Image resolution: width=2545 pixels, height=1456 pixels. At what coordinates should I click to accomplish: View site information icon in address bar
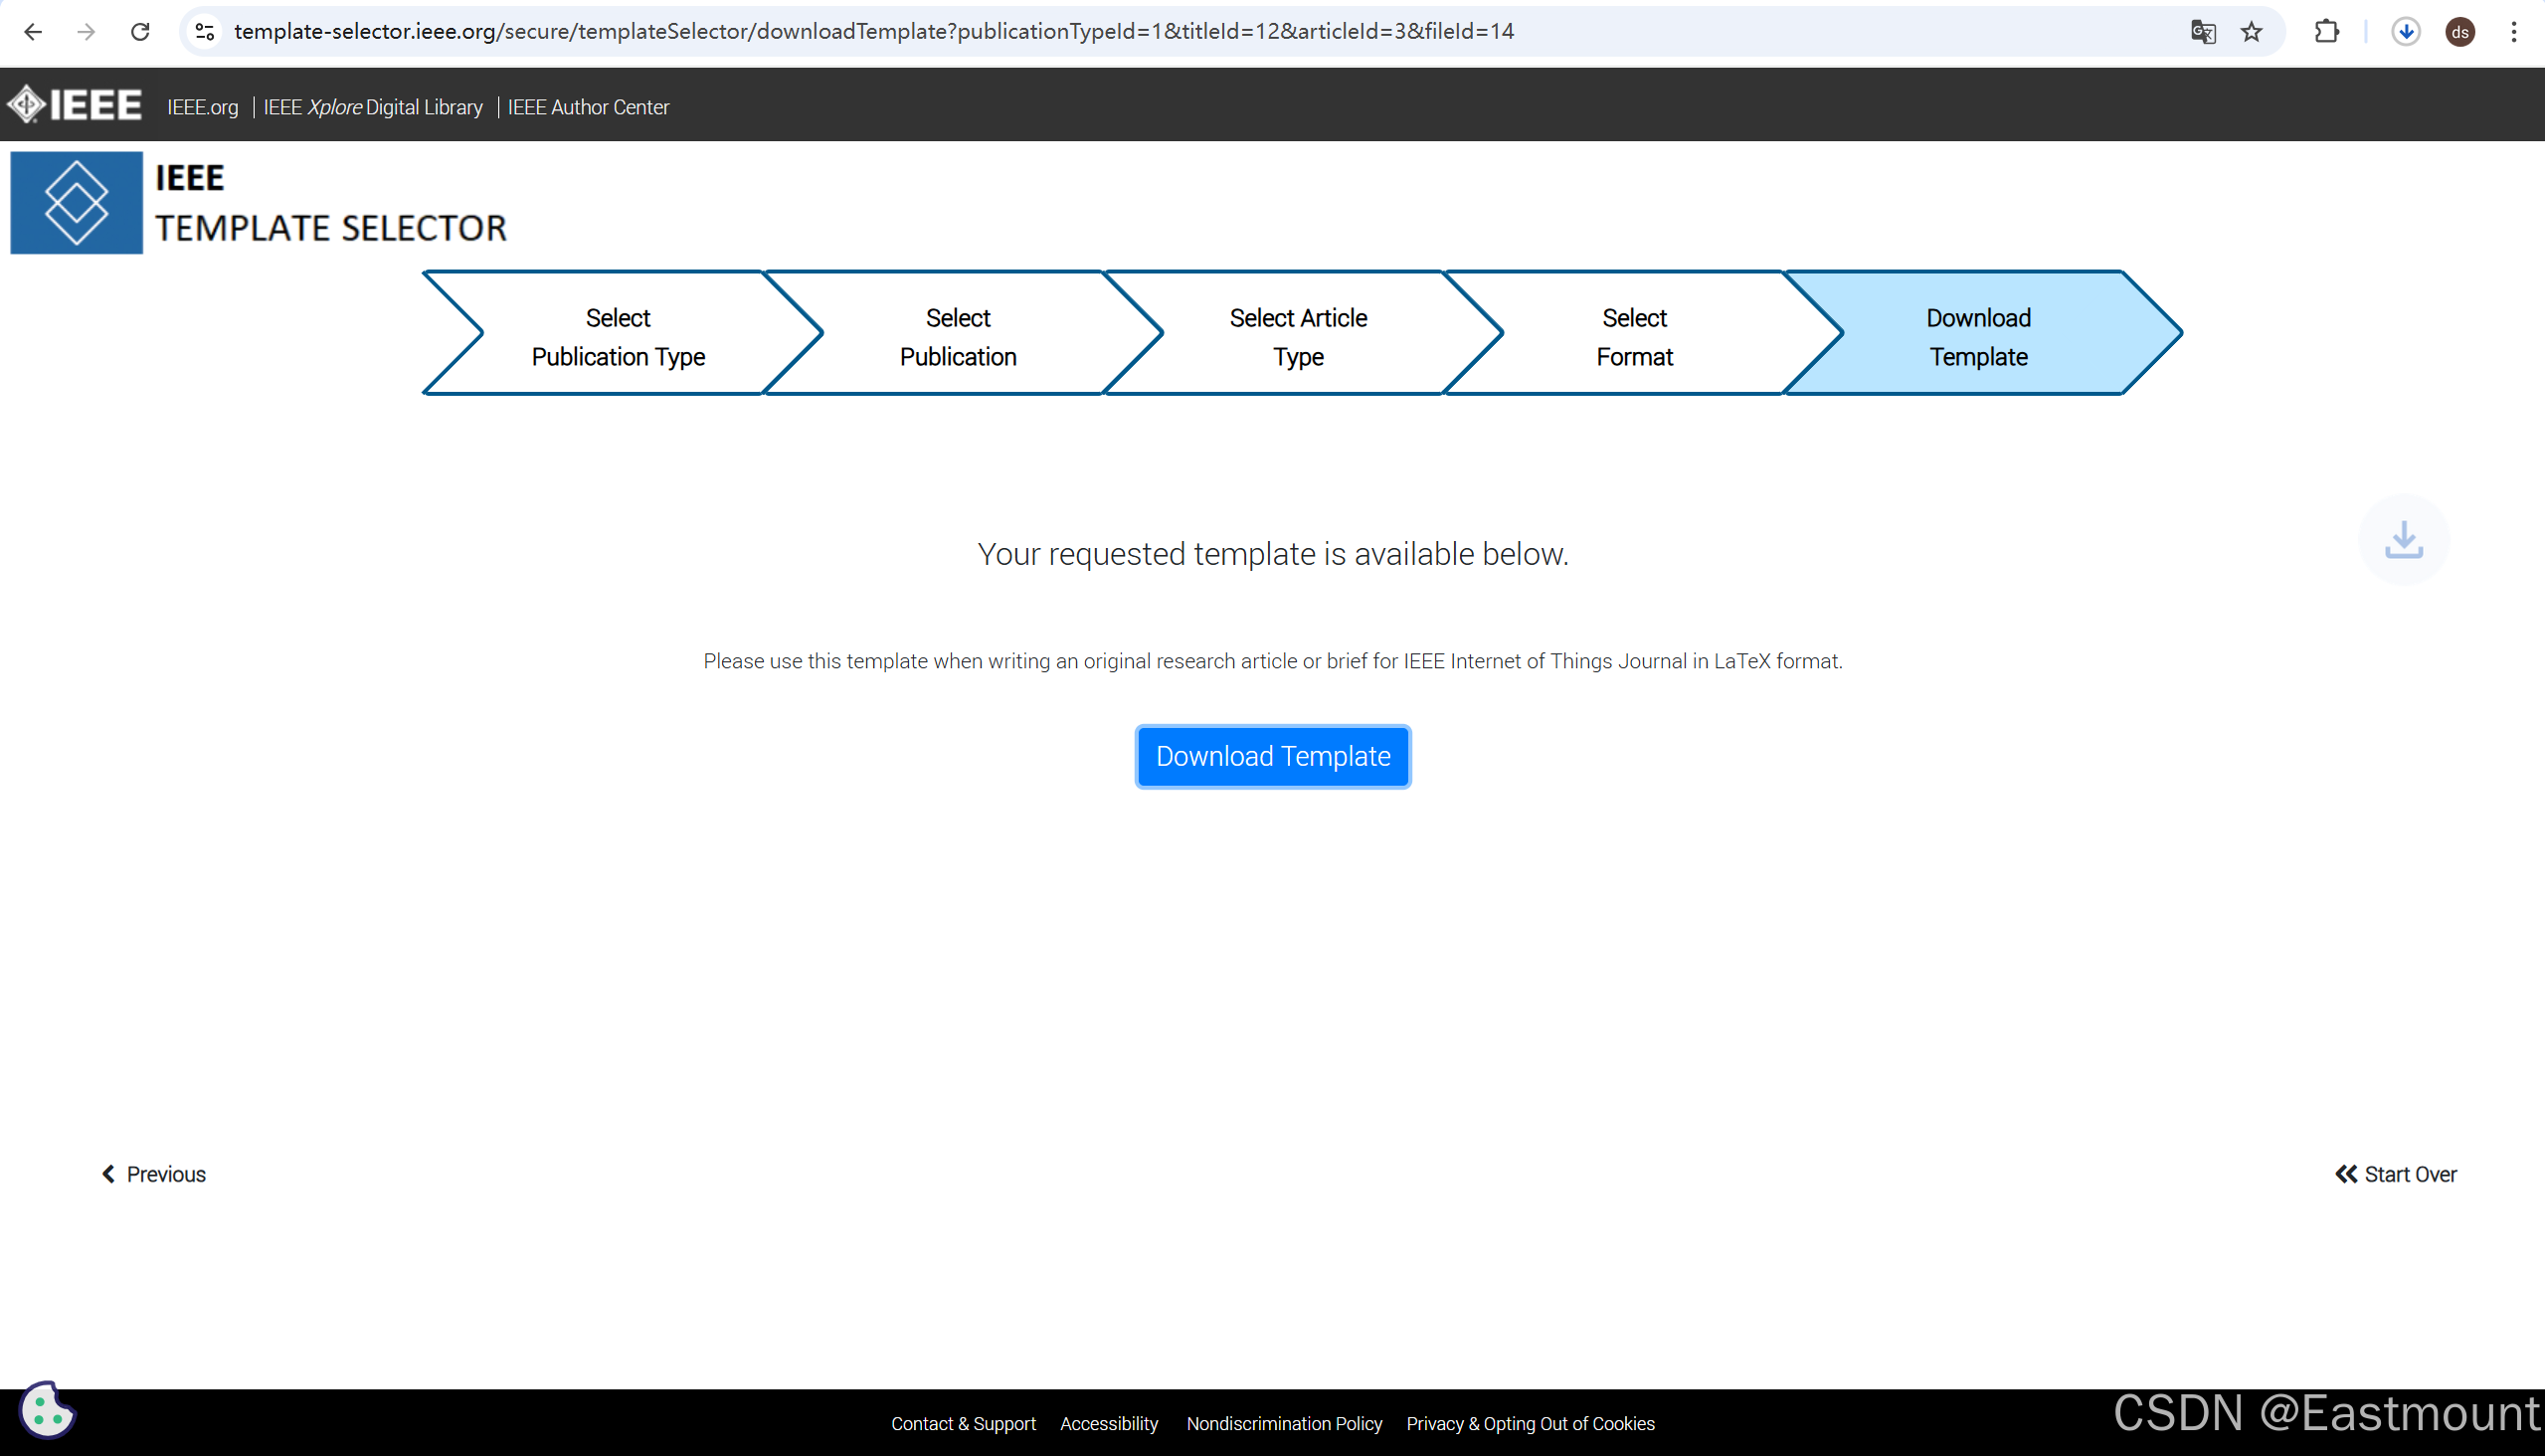[x=205, y=32]
